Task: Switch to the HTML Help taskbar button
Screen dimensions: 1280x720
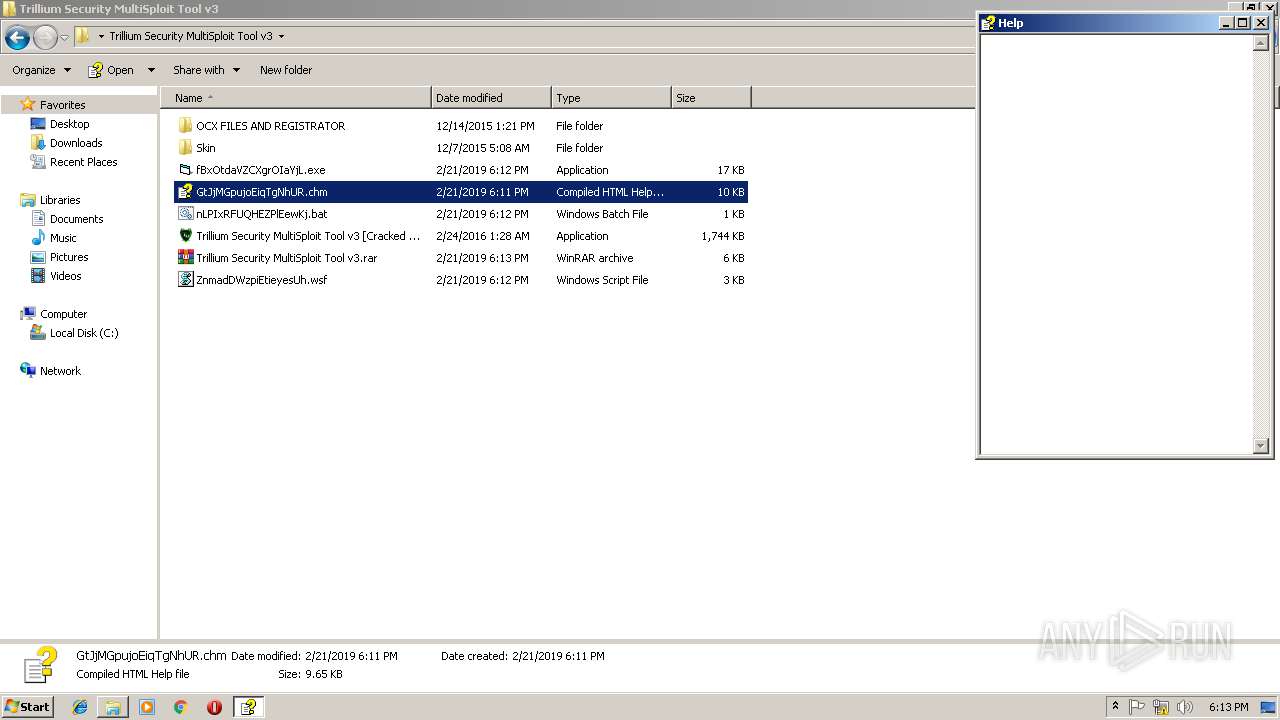Action: pyautogui.click(x=248, y=707)
